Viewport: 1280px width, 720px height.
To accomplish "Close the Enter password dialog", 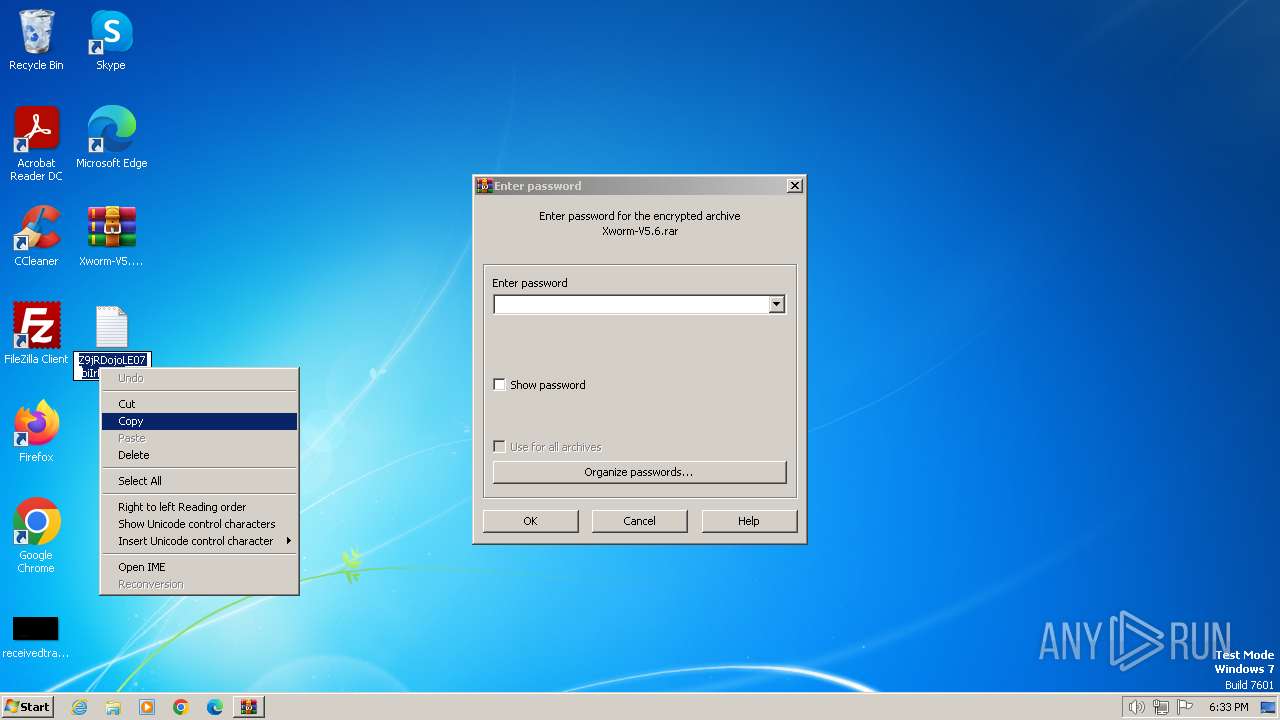I will pyautogui.click(x=795, y=186).
